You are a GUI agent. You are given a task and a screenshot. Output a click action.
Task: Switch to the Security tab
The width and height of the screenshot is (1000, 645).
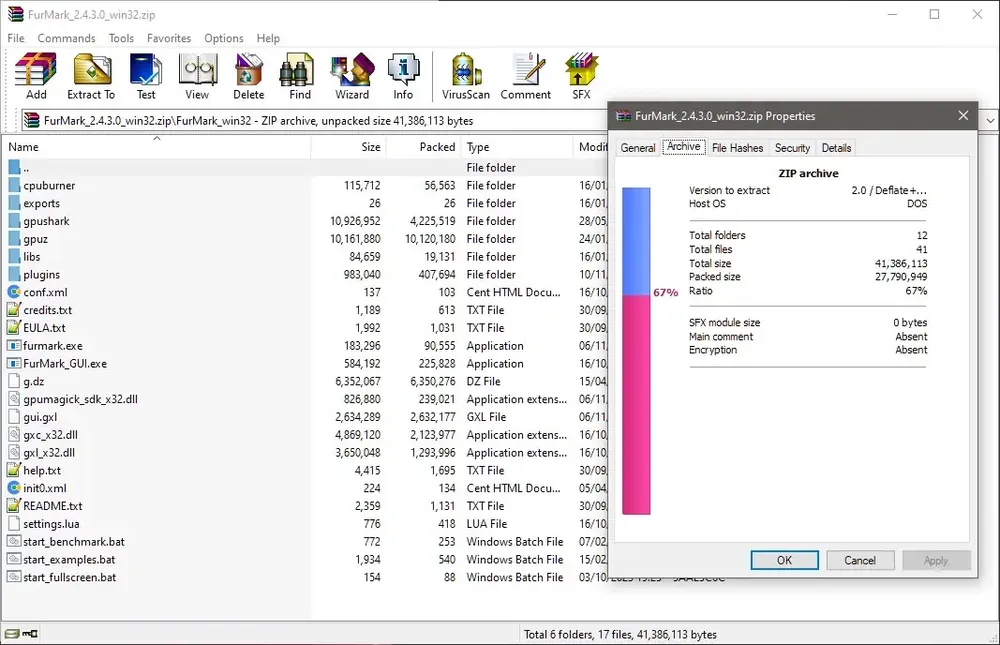(x=792, y=148)
